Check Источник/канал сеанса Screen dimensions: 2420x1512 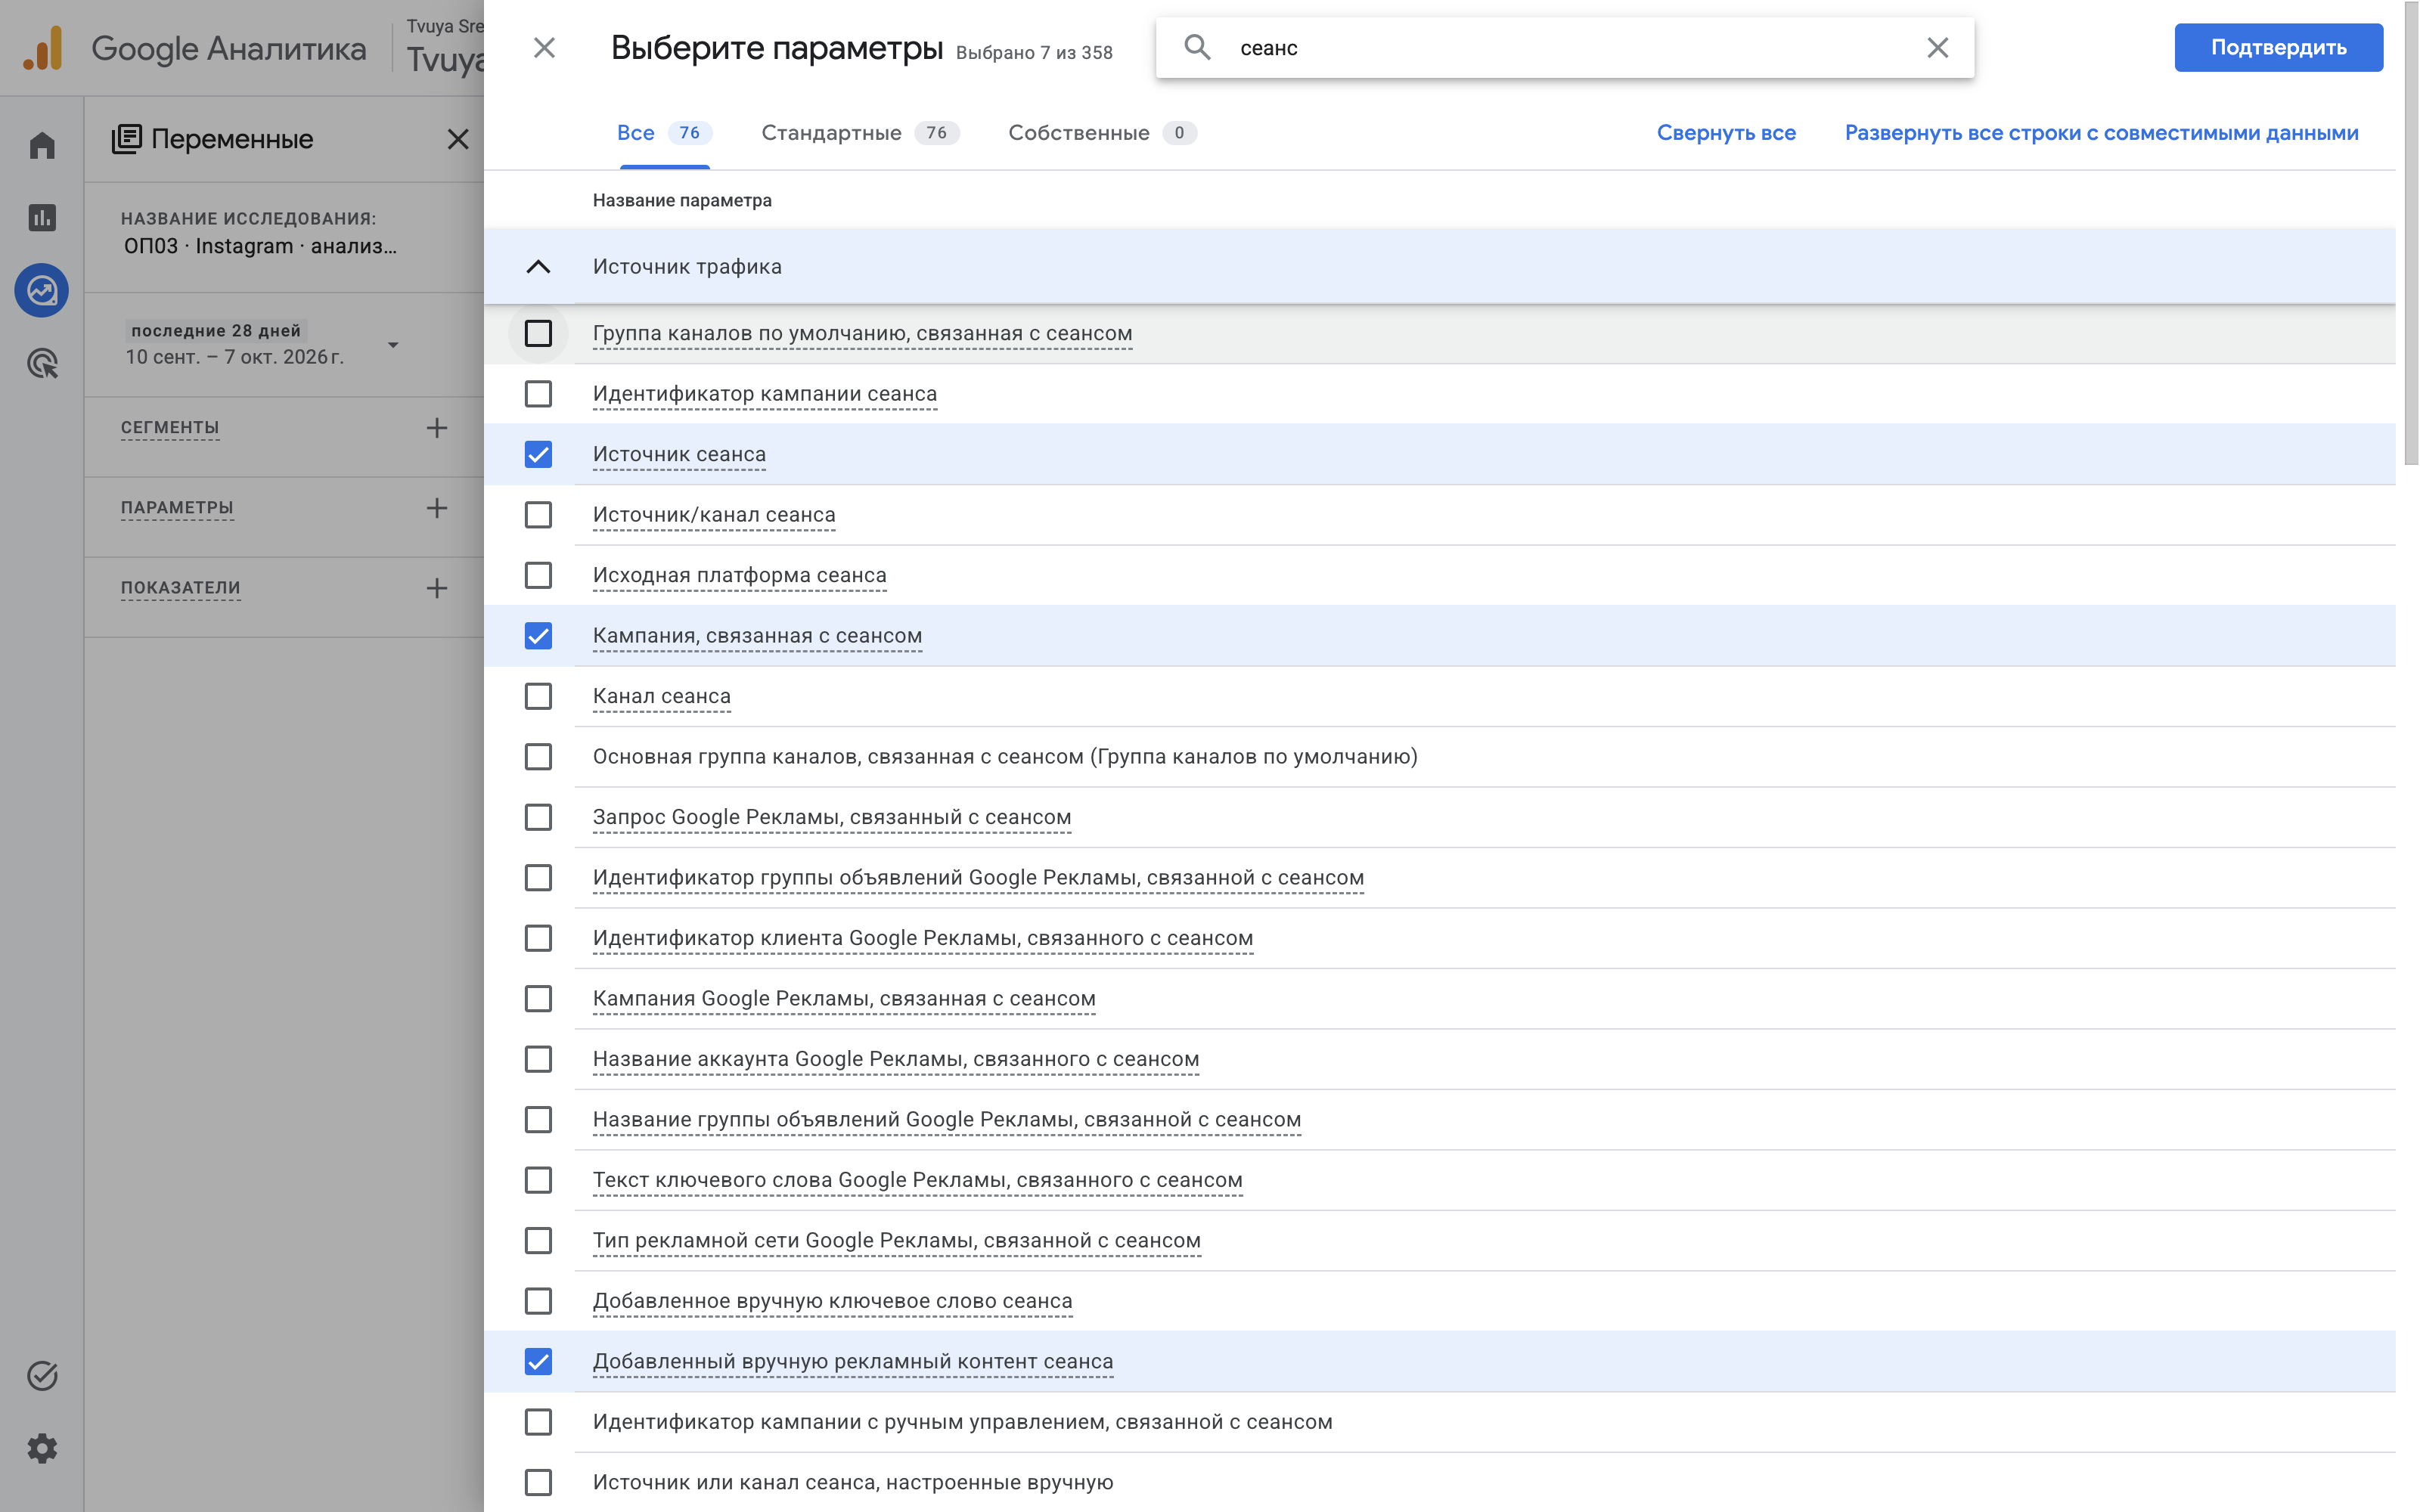(538, 515)
